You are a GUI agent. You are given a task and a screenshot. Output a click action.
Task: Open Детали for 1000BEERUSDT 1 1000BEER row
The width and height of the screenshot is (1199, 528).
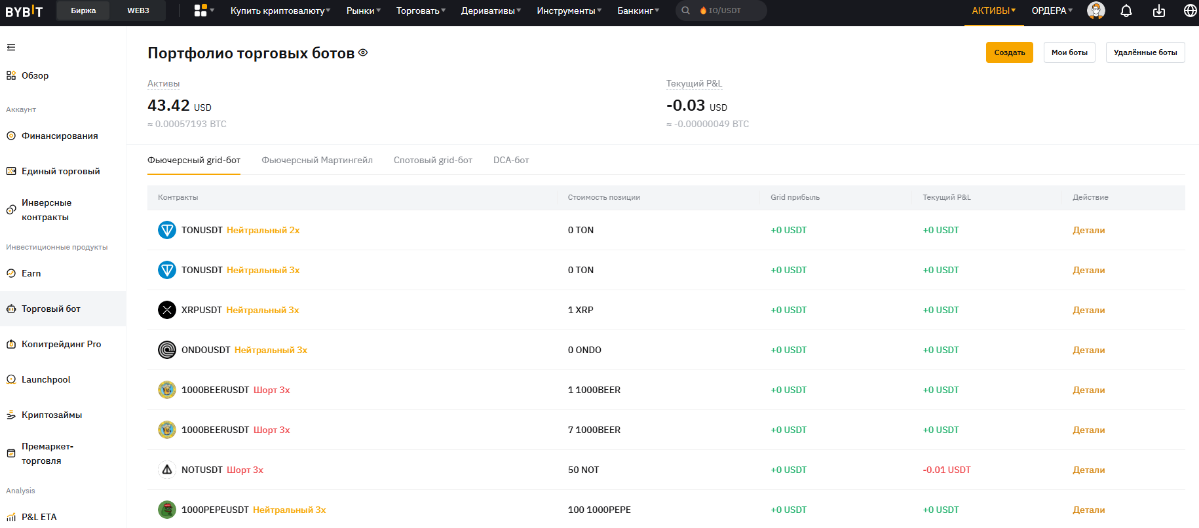tap(1088, 389)
